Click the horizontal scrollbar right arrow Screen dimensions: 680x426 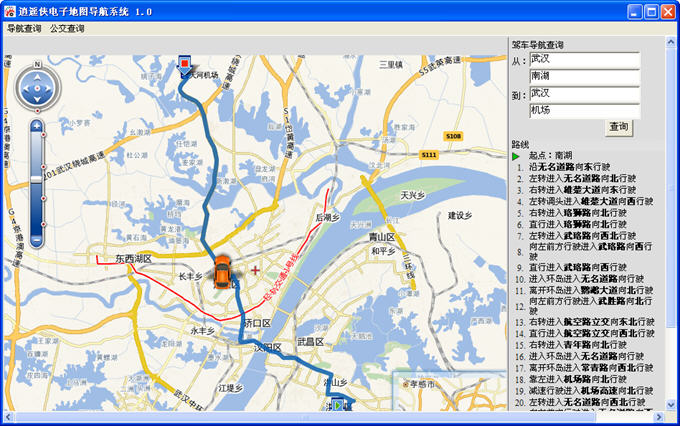pos(659,417)
